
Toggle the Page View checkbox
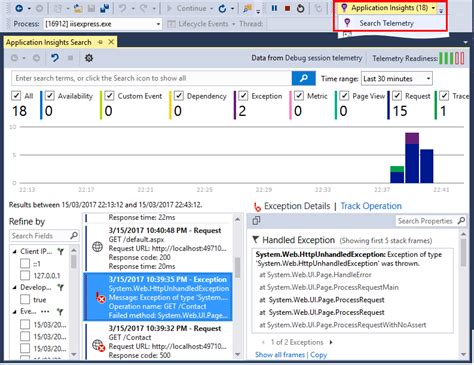344,96
